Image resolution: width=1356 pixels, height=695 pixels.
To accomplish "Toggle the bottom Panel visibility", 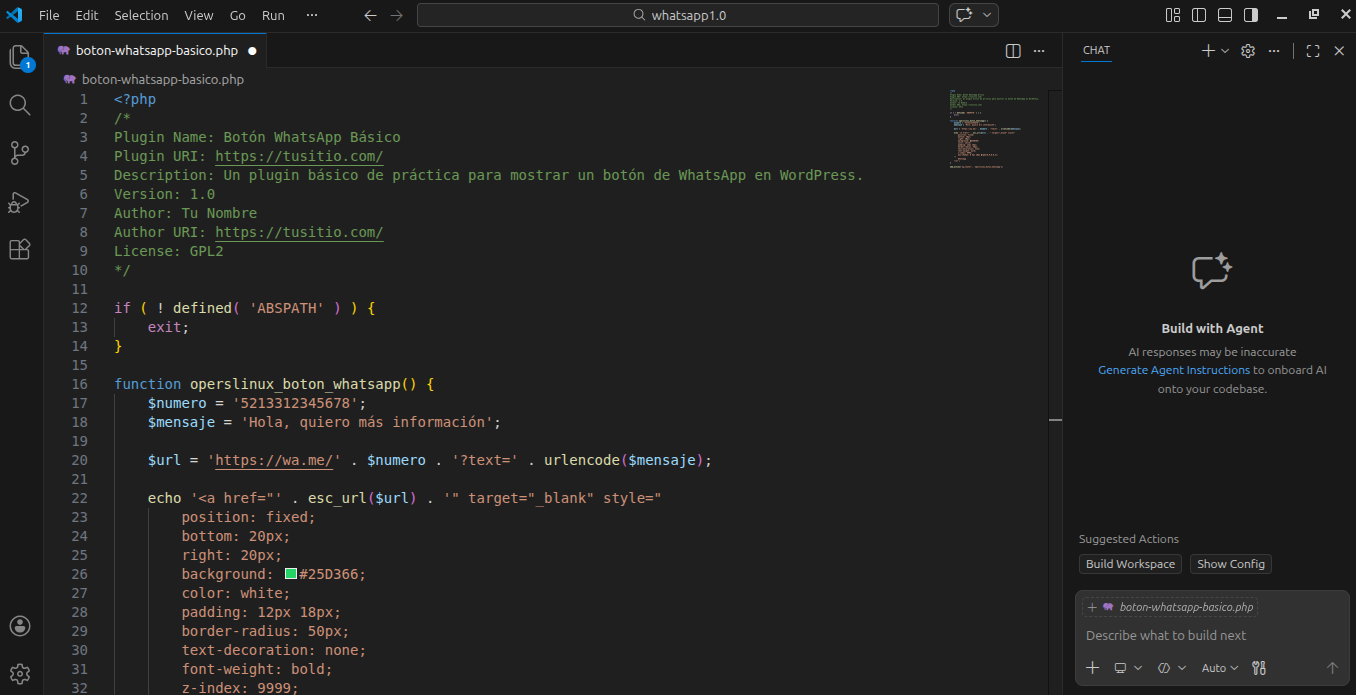I will pyautogui.click(x=1225, y=15).
